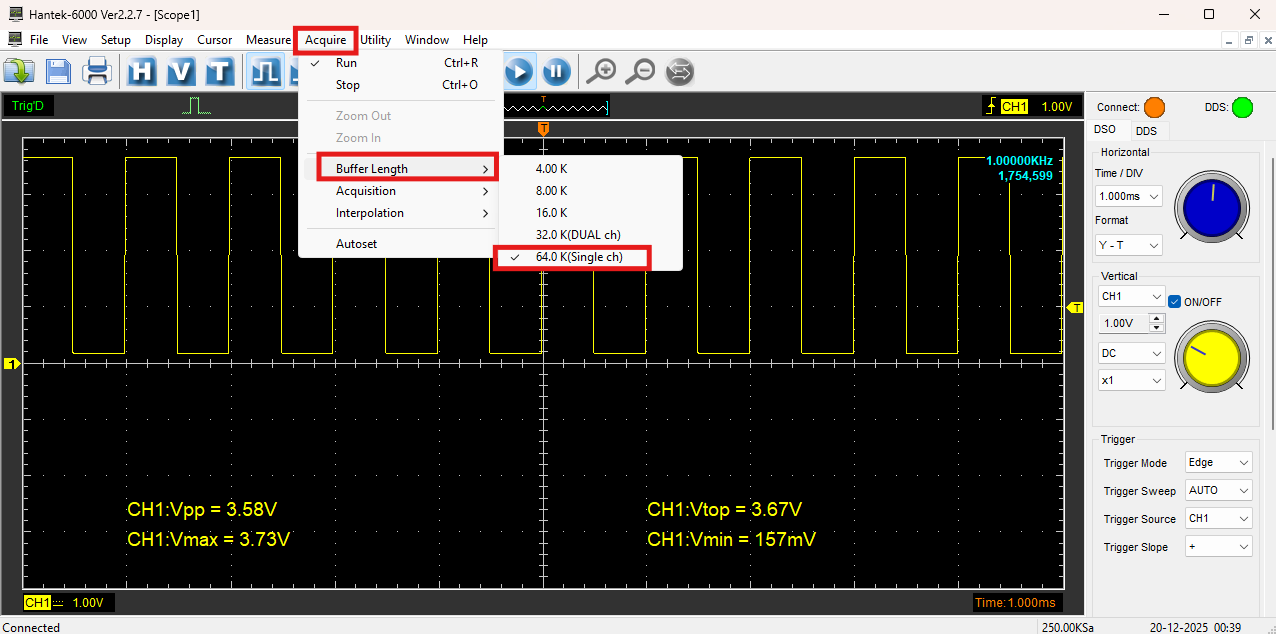
Task: Print waveform with the printer icon
Action: pos(97,71)
